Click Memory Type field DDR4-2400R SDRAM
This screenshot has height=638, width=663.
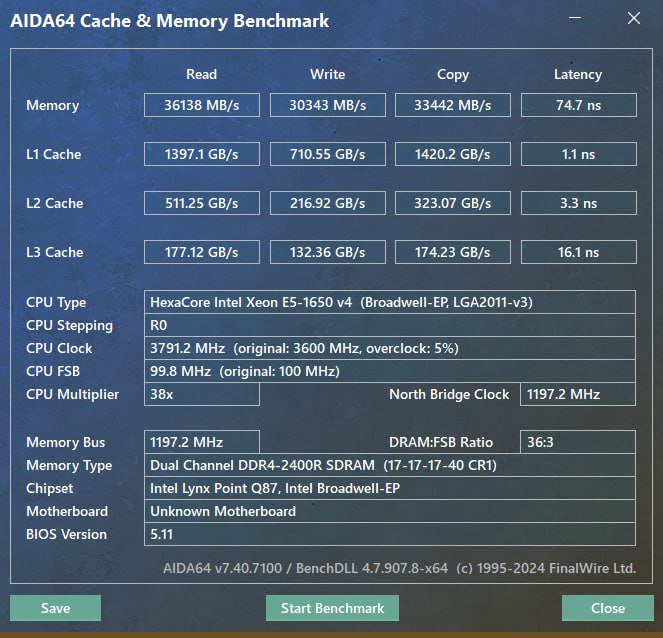pyautogui.click(x=390, y=465)
